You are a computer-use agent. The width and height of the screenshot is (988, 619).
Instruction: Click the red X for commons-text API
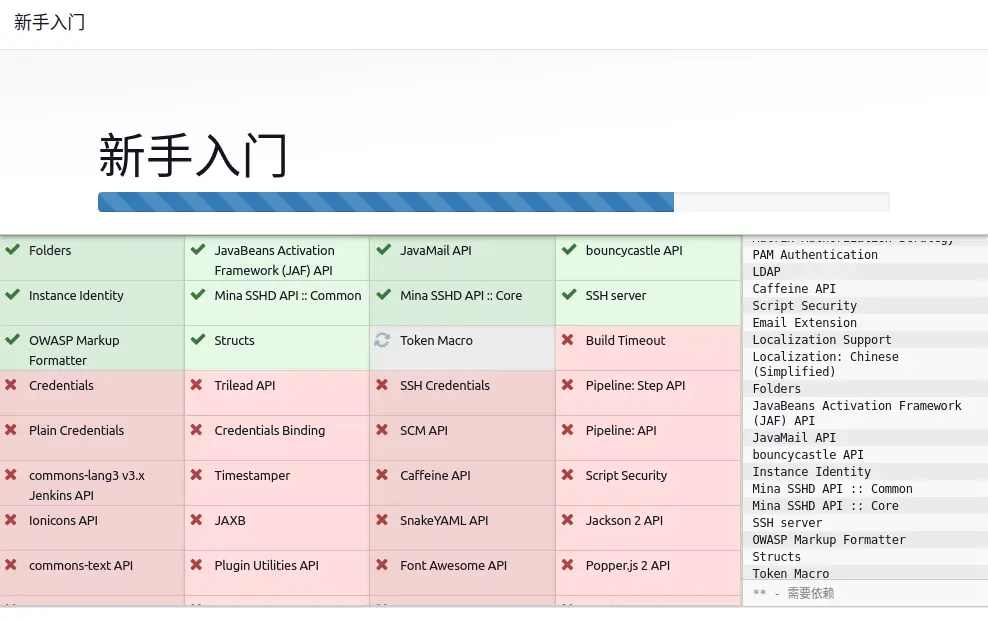click(11, 565)
